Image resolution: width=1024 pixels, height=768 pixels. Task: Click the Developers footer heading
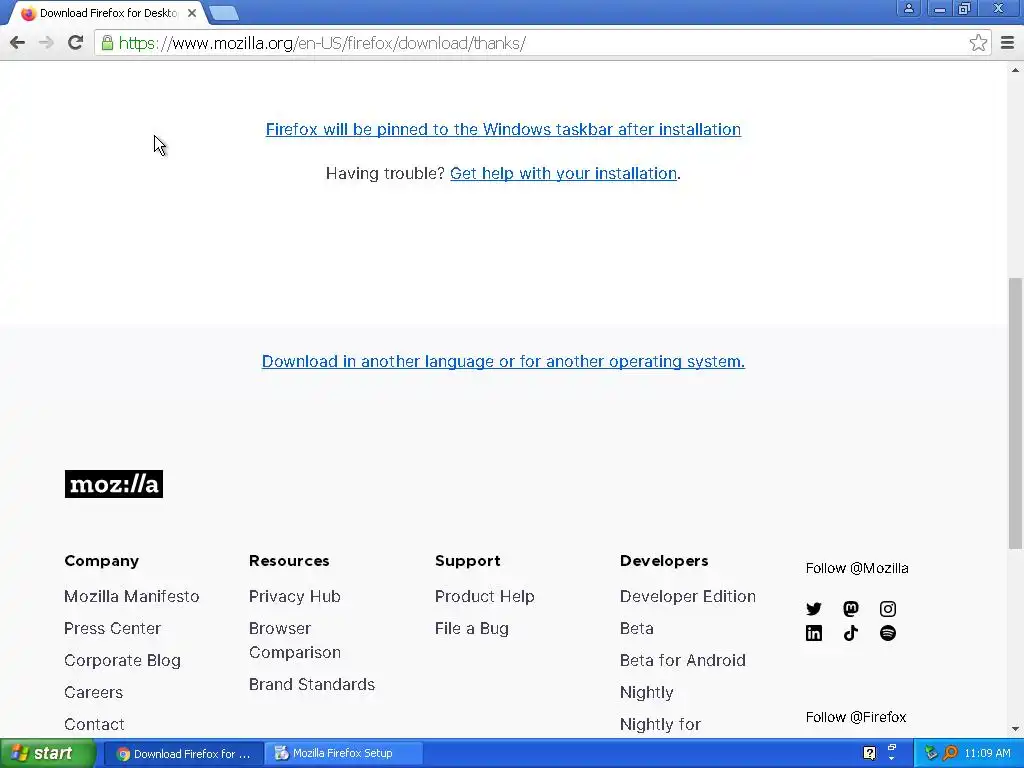point(664,561)
